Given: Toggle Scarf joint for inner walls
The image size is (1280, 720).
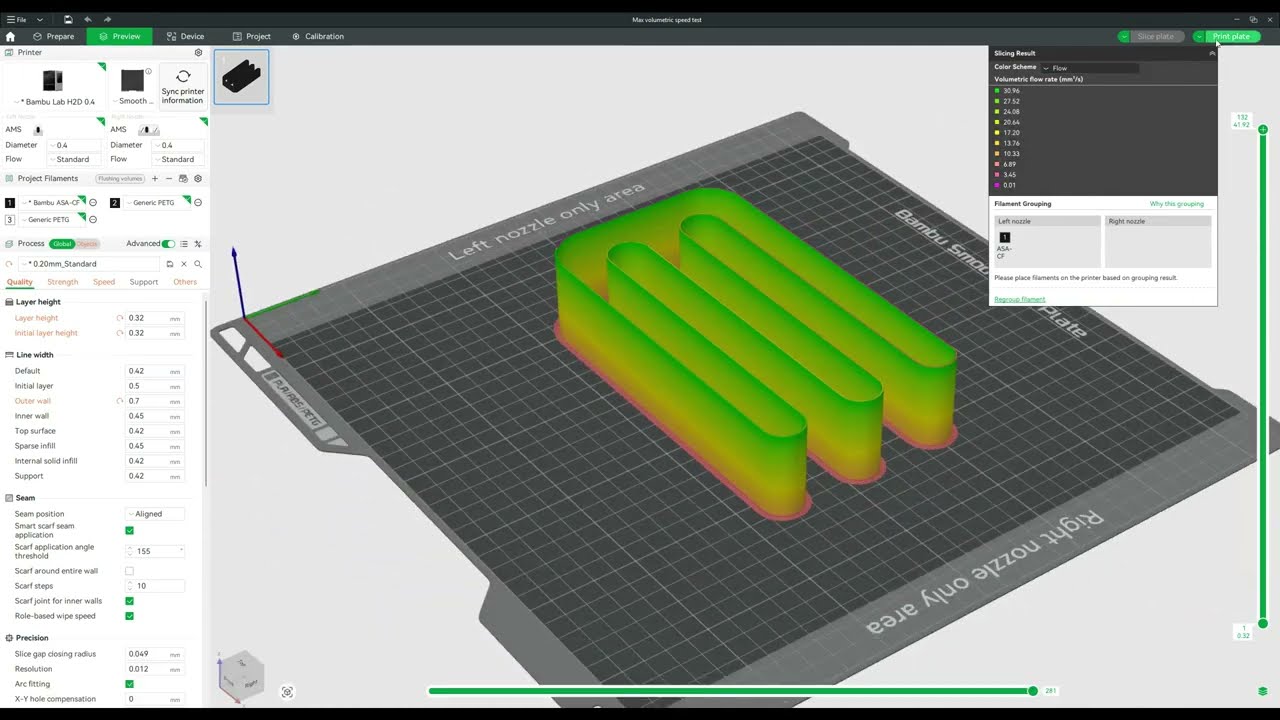Looking at the screenshot, I should (x=129, y=601).
